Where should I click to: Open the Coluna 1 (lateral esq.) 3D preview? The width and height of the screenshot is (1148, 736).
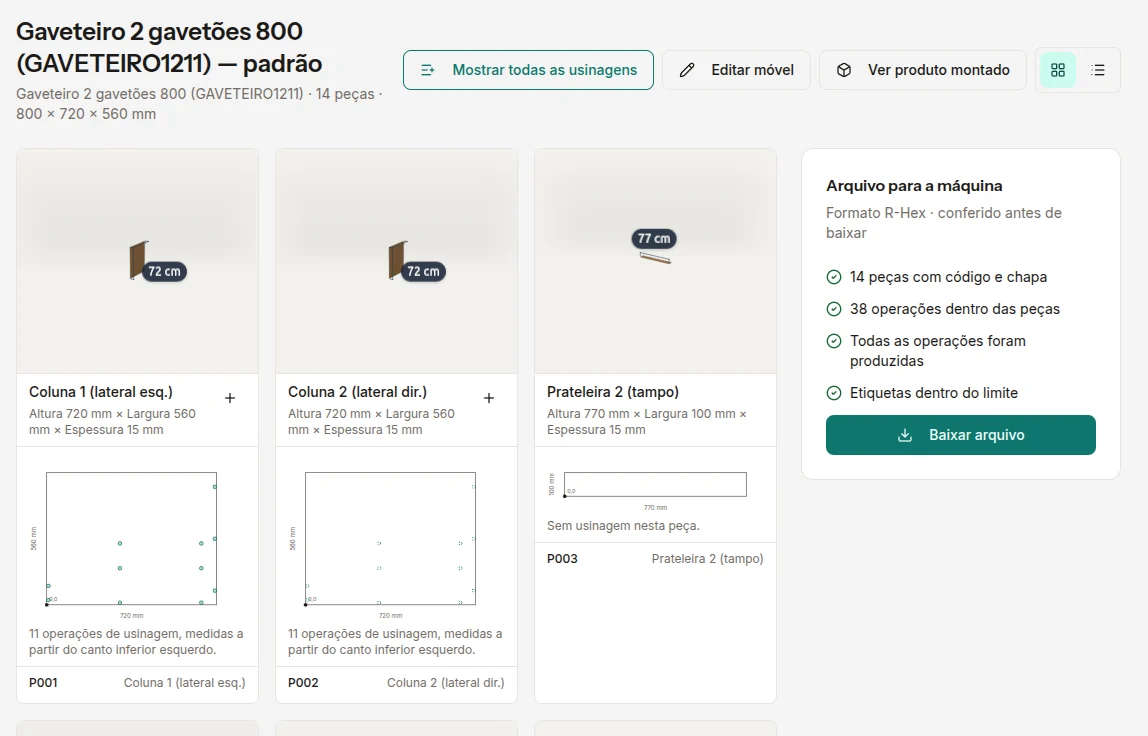click(138, 261)
